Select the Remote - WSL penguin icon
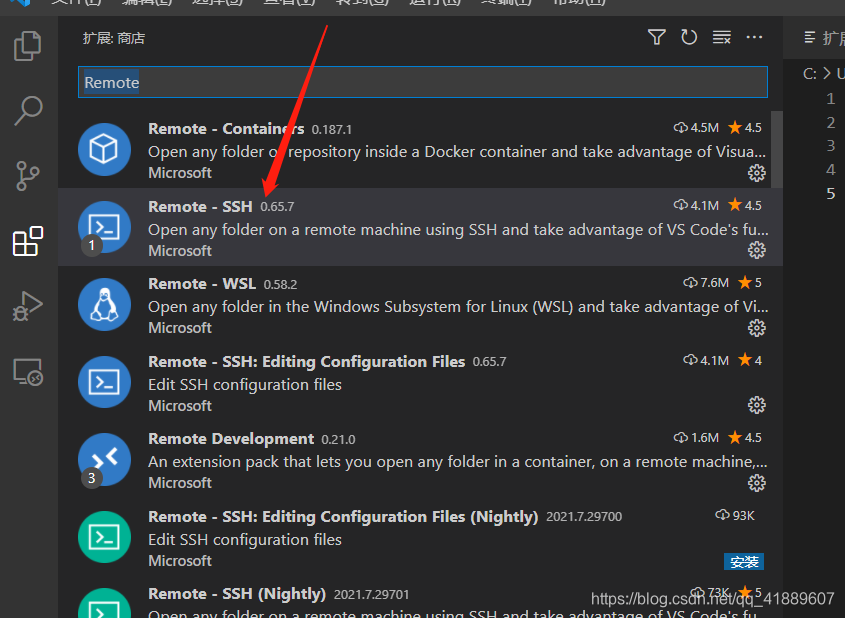Image resolution: width=845 pixels, height=618 pixels. pyautogui.click(x=104, y=304)
